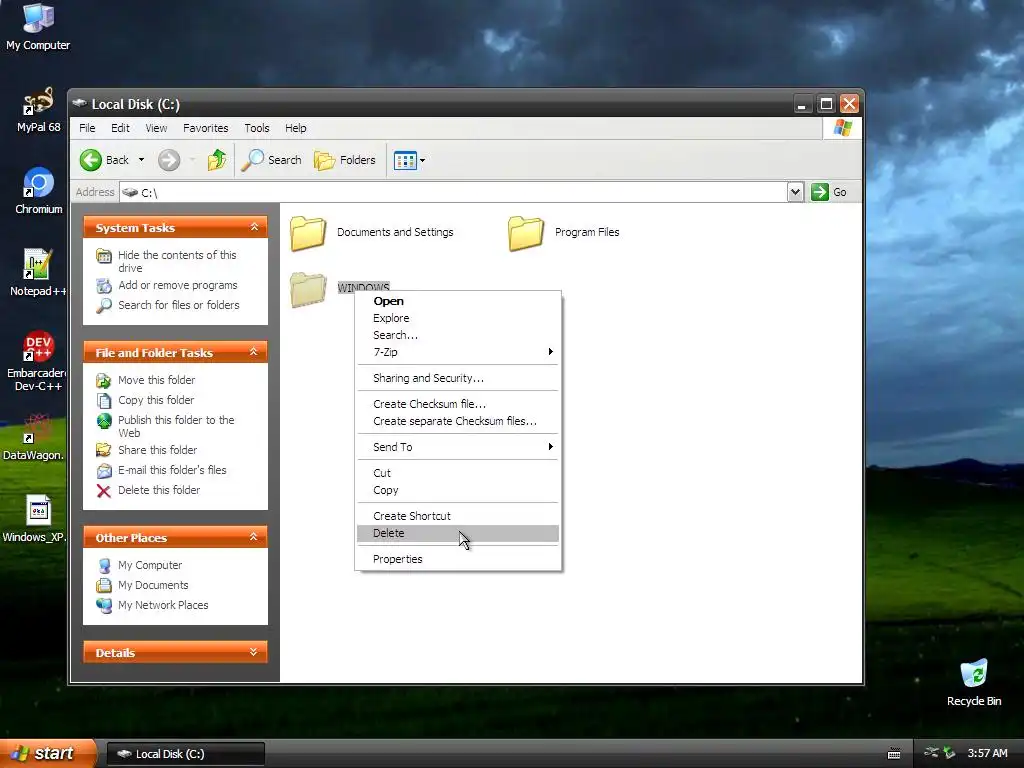Click the 3:57 AM tray clock
Screen dimensions: 1024x768
(987, 754)
